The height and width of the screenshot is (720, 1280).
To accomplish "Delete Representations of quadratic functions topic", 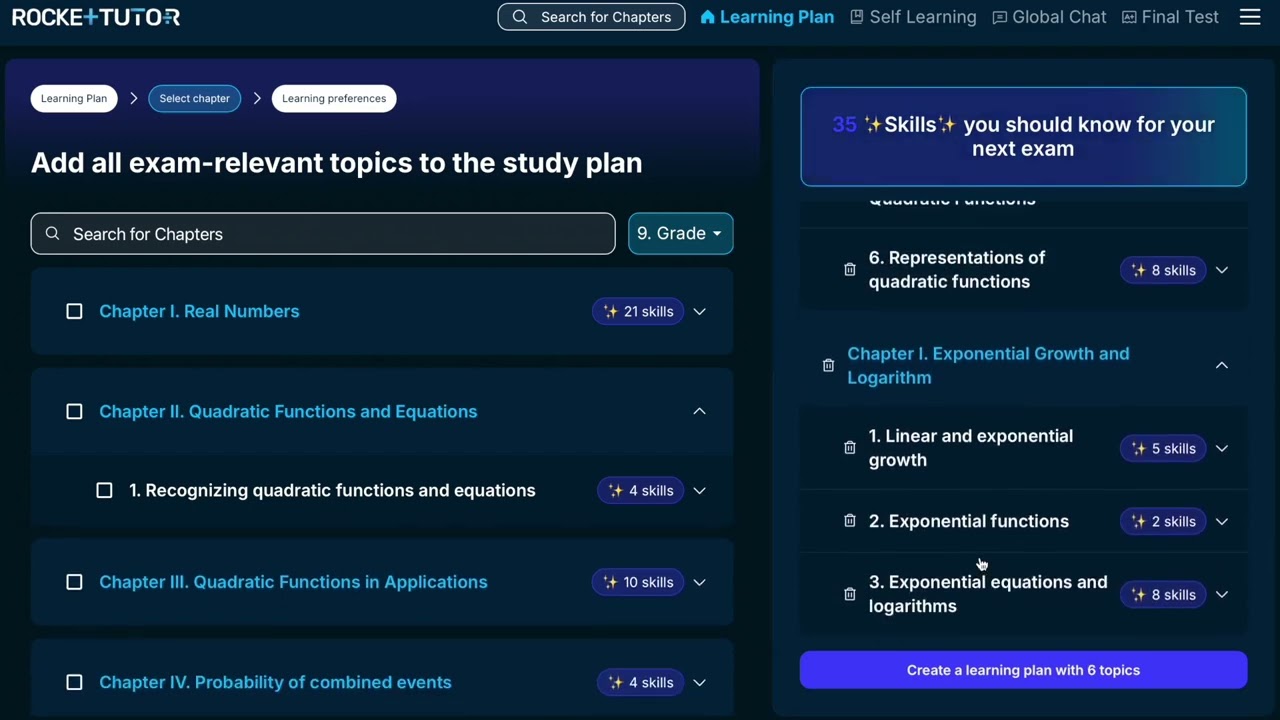I will 849,270.
